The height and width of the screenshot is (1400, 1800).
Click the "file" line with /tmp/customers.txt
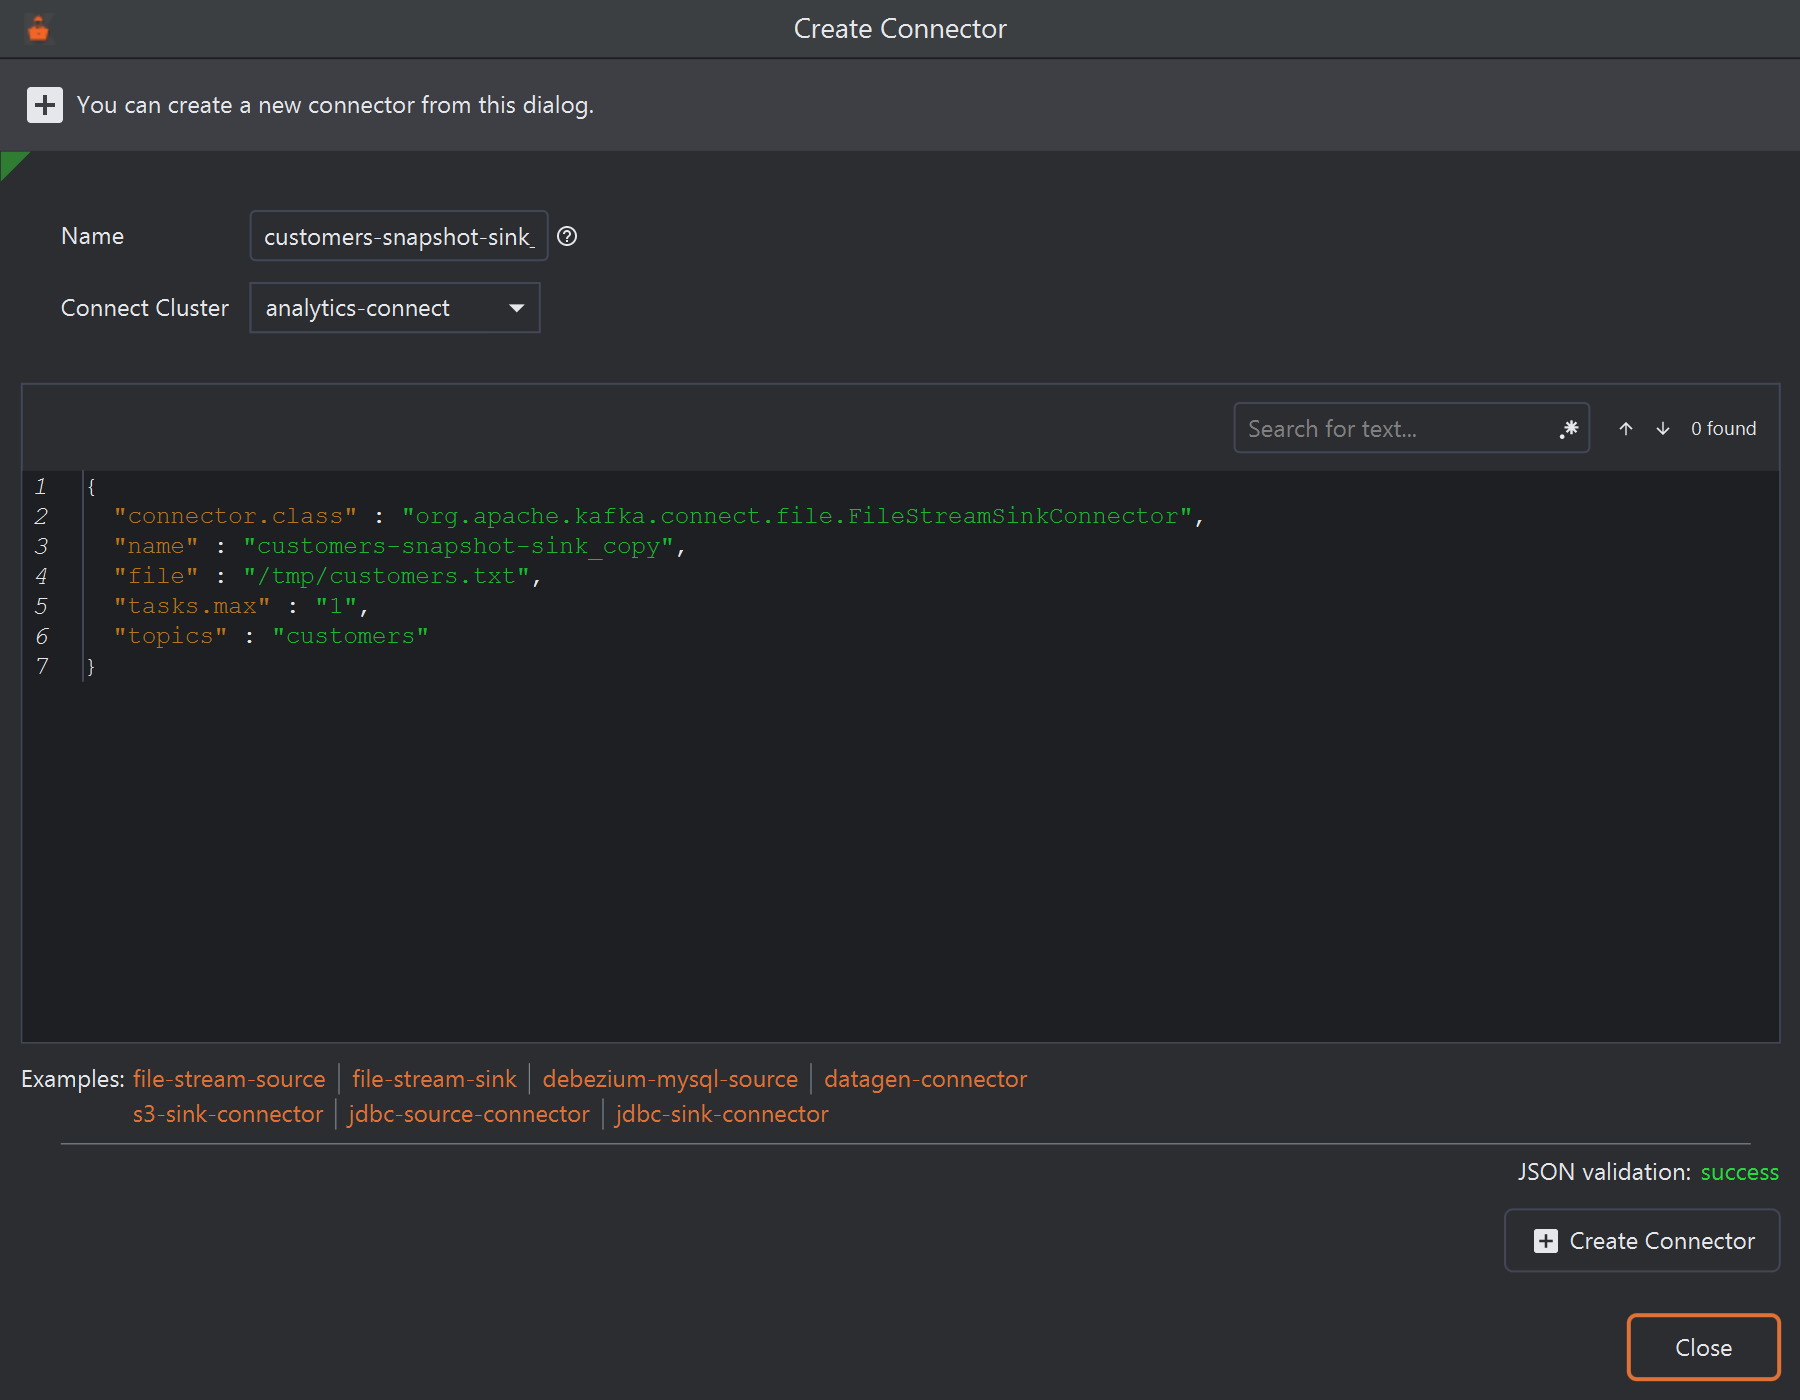[327, 576]
